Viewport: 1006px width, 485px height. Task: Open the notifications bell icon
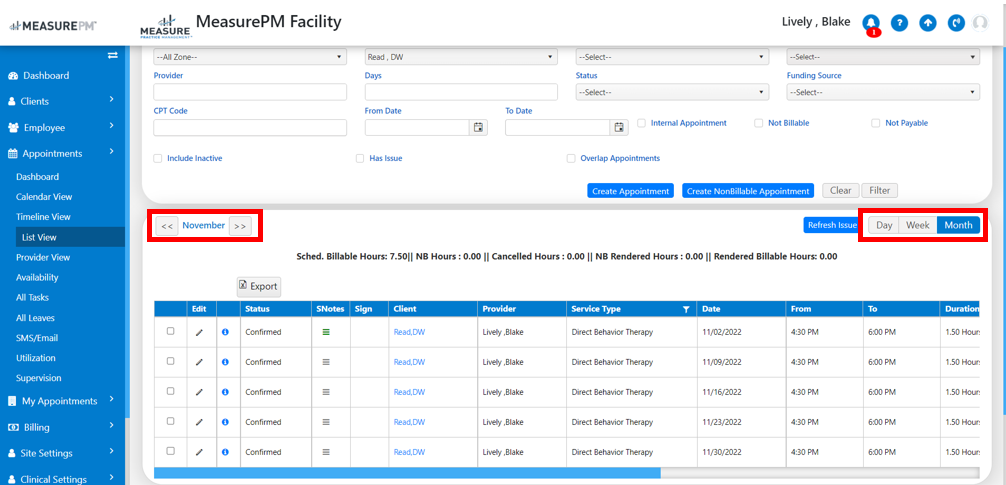pos(871,23)
